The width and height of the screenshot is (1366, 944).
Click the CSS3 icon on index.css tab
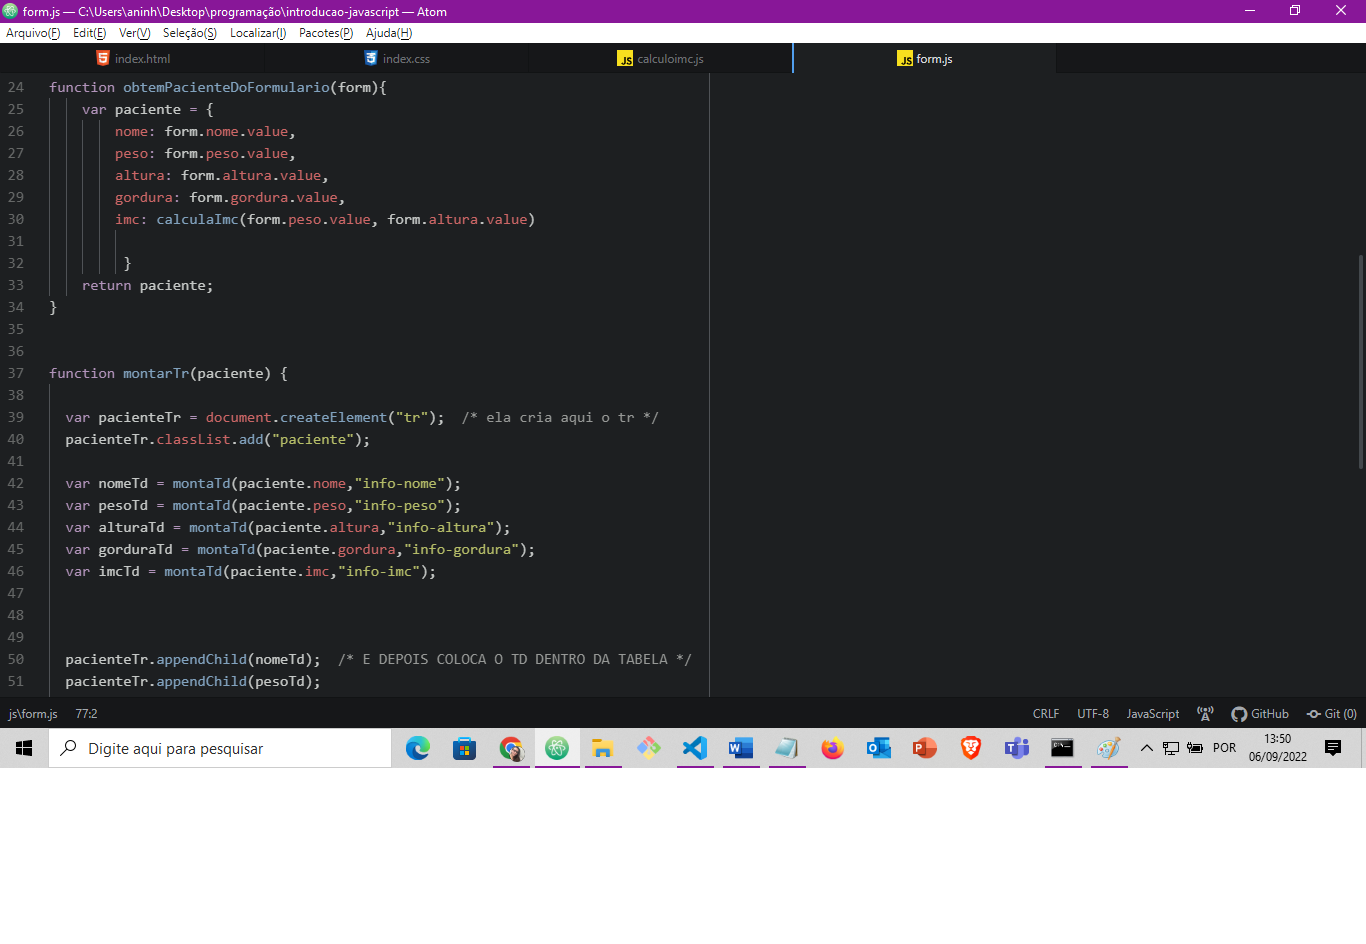click(371, 58)
